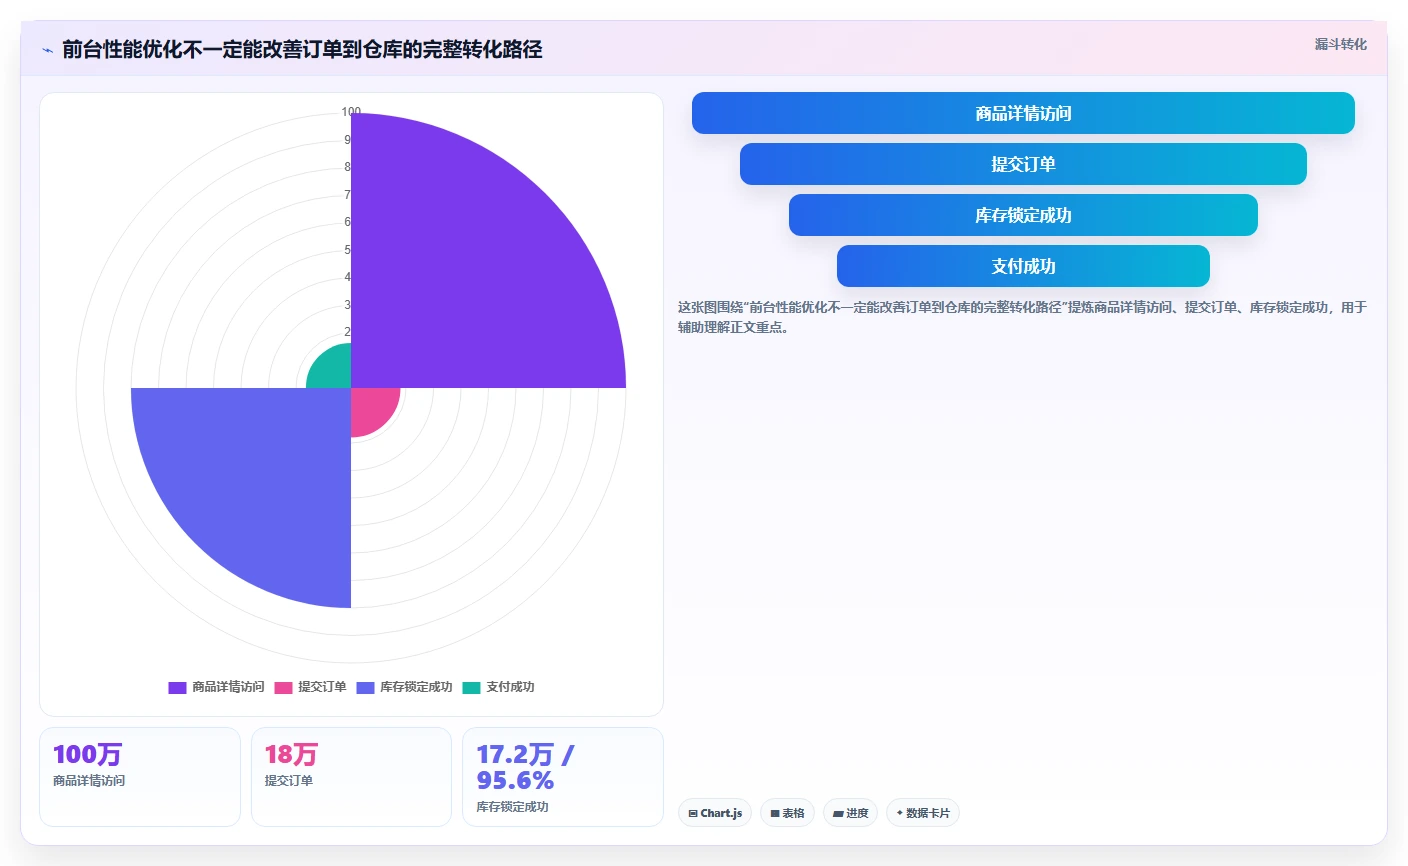Click the teal 支付成功 chart segment

pyautogui.click(x=333, y=370)
